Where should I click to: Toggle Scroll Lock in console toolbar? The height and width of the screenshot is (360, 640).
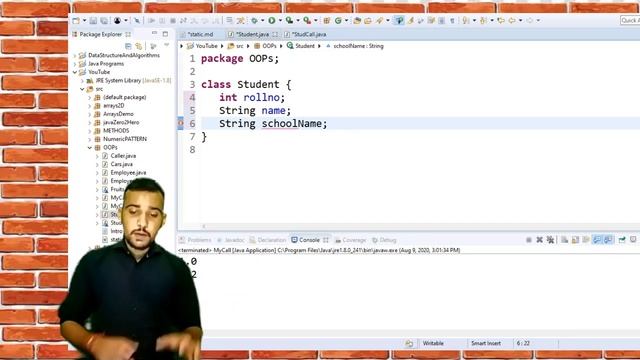point(576,240)
